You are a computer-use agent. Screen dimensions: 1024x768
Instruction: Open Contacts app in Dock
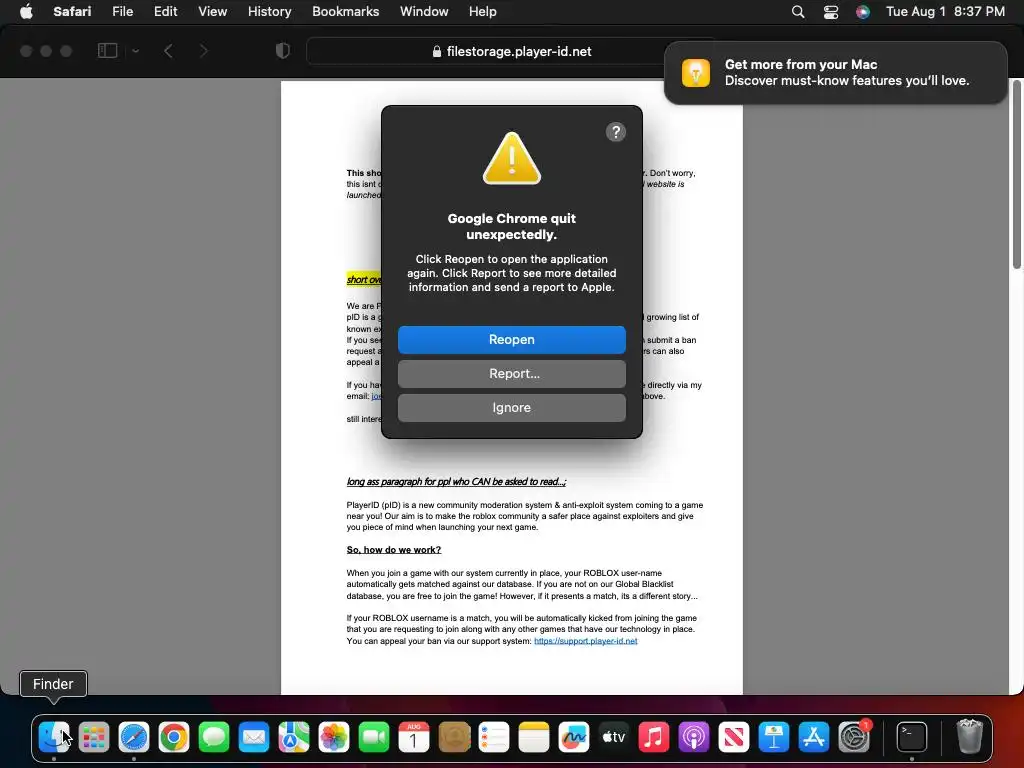(x=454, y=737)
